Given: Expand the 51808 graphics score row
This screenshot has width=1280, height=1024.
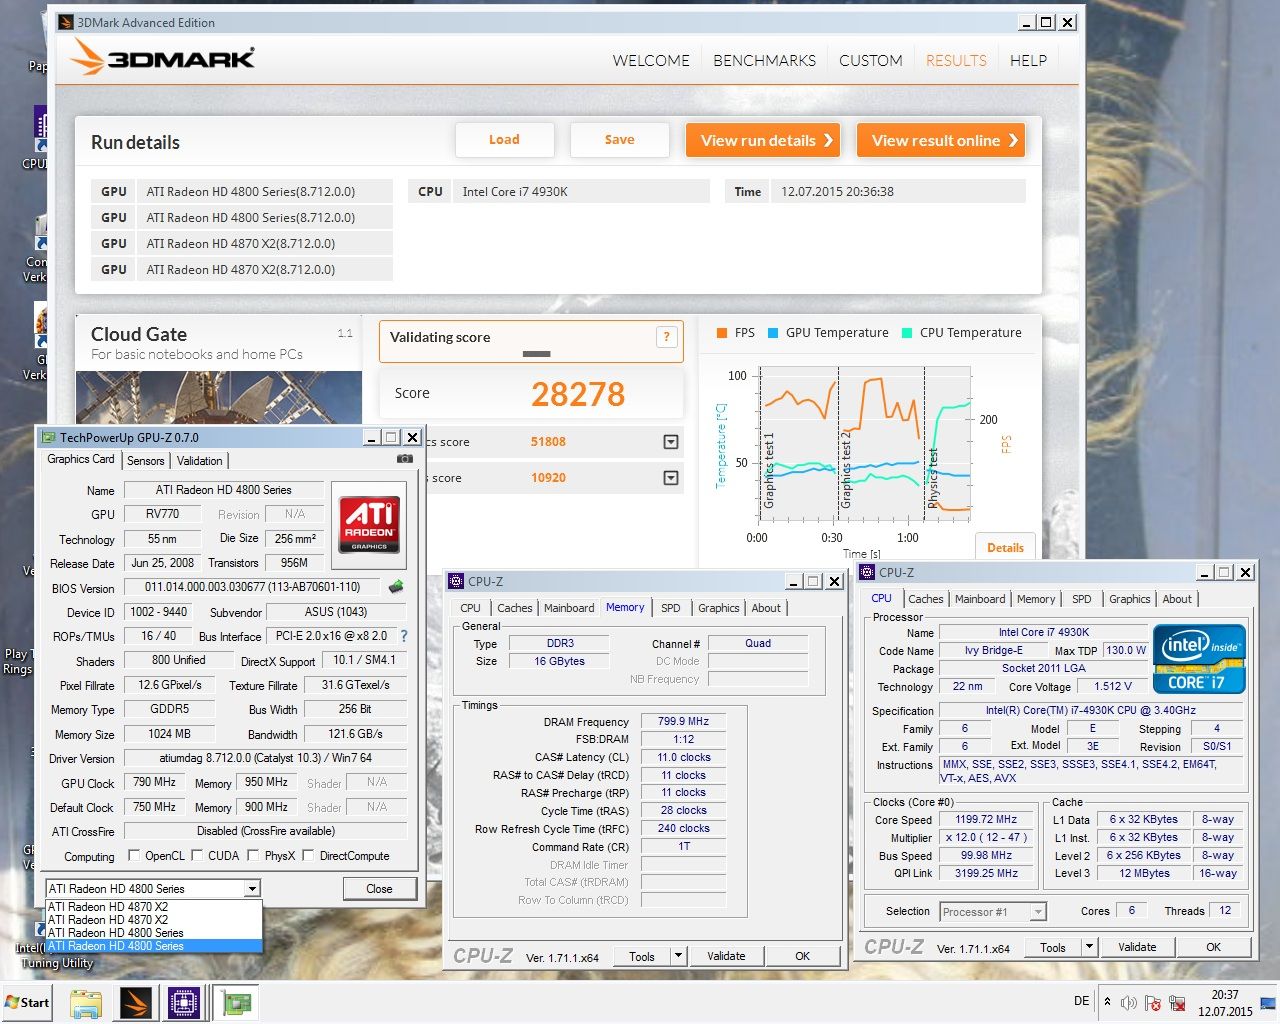Looking at the screenshot, I should click(671, 441).
